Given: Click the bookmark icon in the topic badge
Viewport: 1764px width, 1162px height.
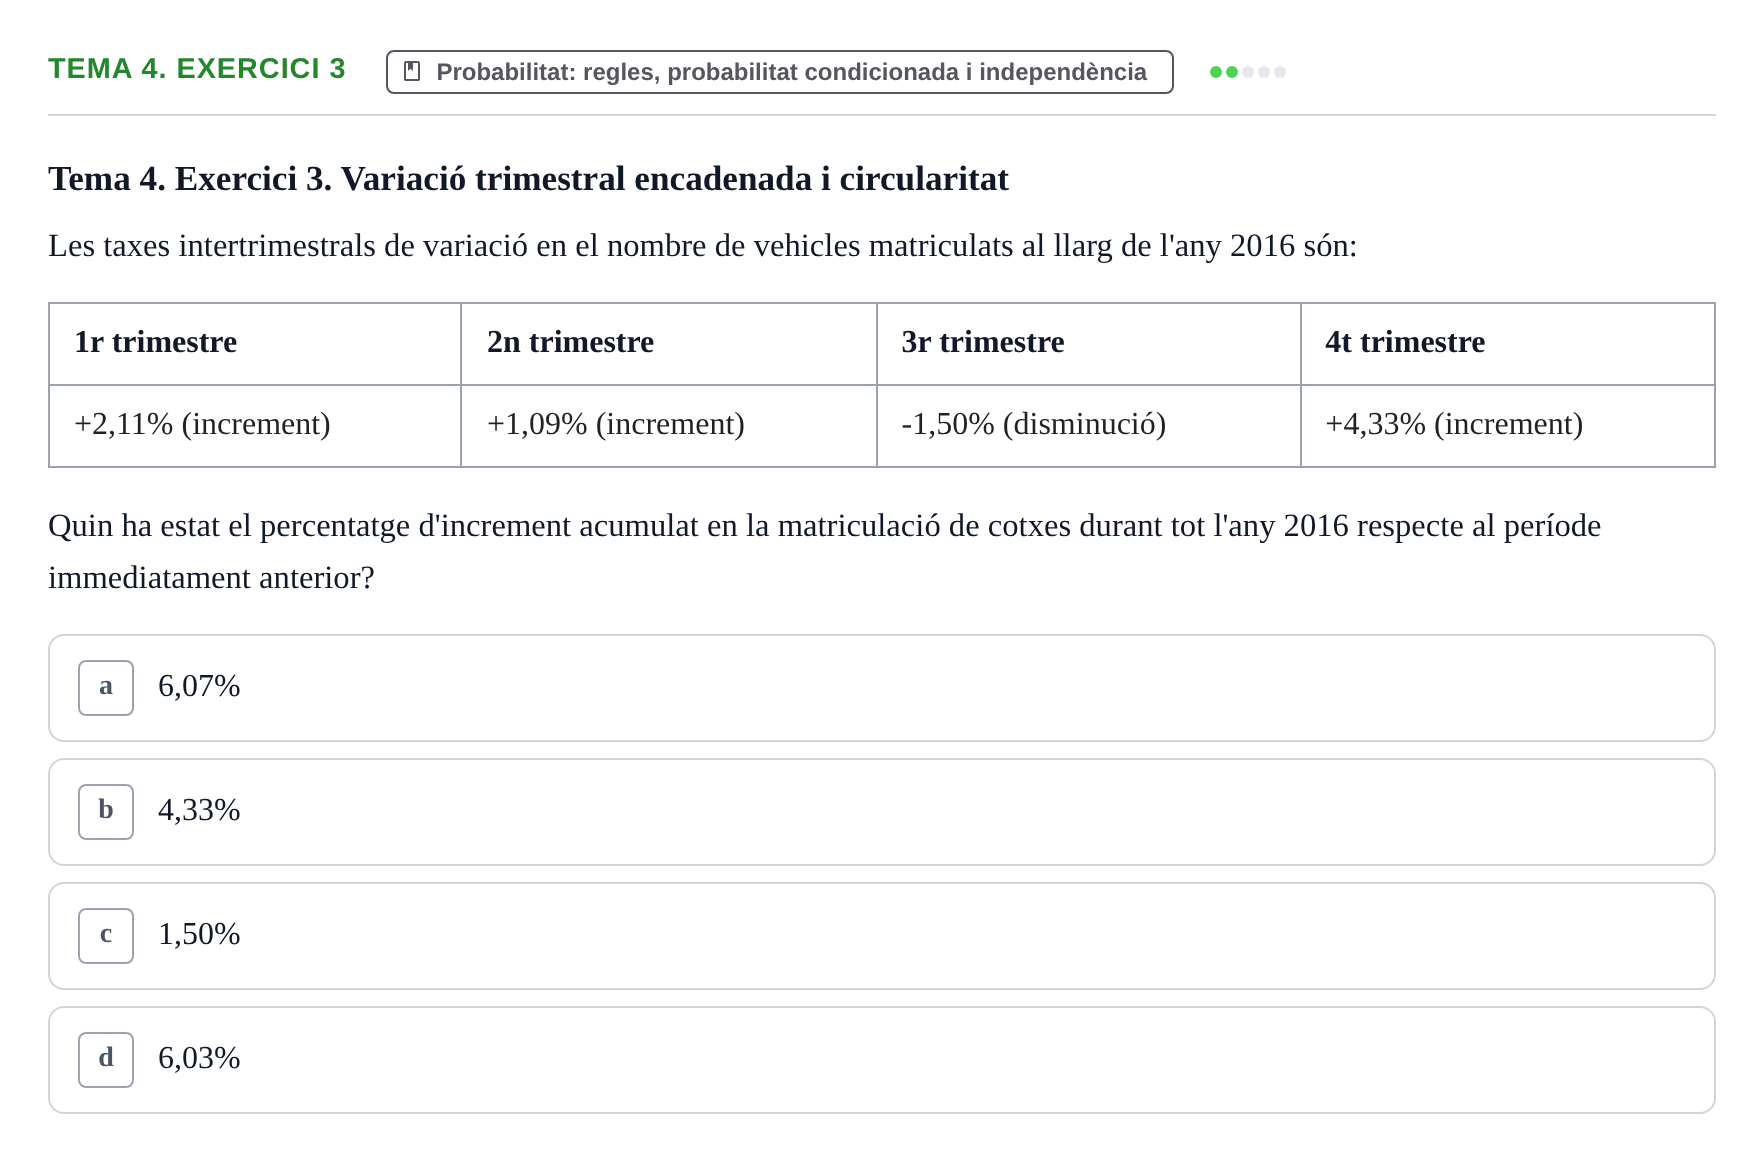Looking at the screenshot, I should pyautogui.click(x=412, y=71).
